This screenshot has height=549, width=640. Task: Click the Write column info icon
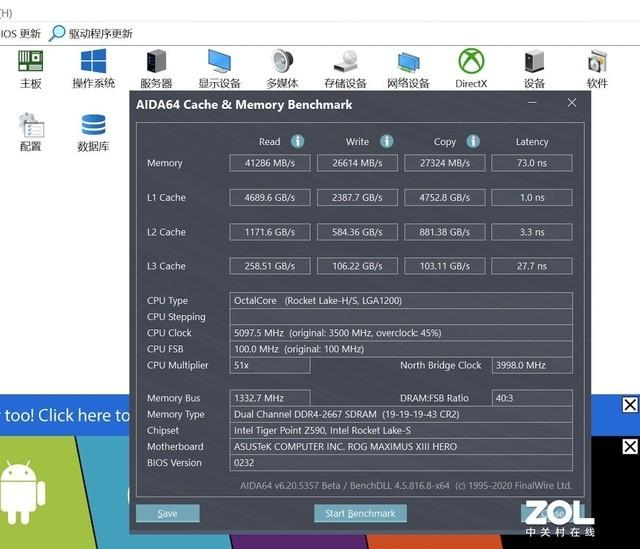[387, 141]
